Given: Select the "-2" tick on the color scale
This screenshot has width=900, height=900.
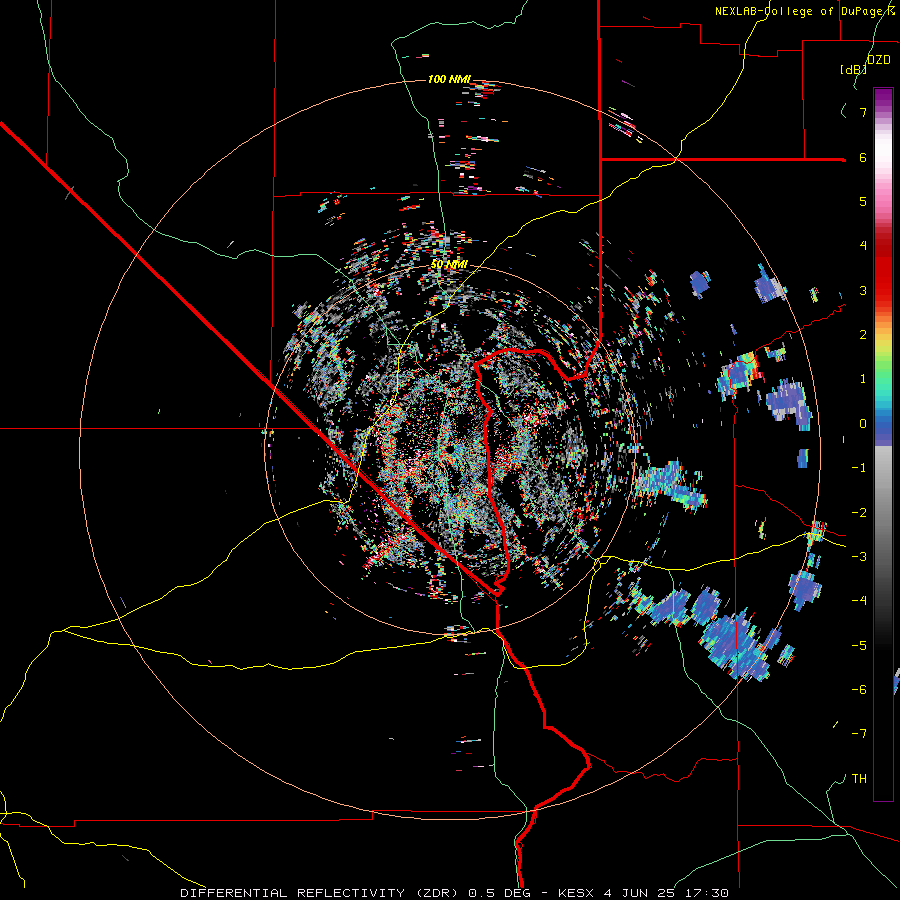Looking at the screenshot, I should [859, 513].
